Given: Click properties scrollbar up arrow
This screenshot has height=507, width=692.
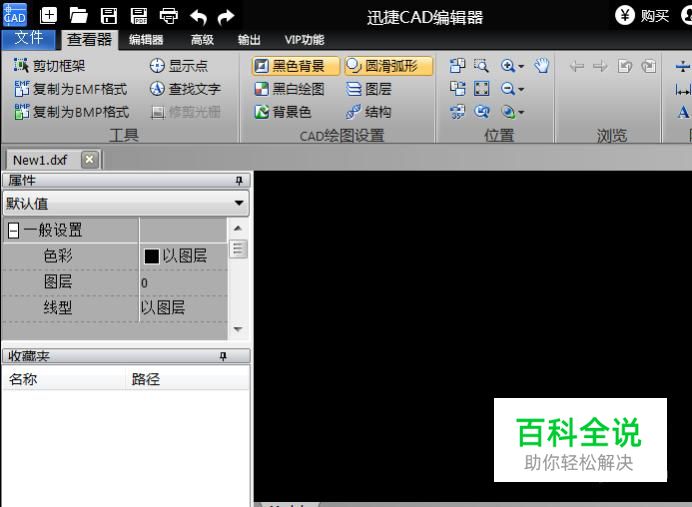Looking at the screenshot, I should click(238, 228).
